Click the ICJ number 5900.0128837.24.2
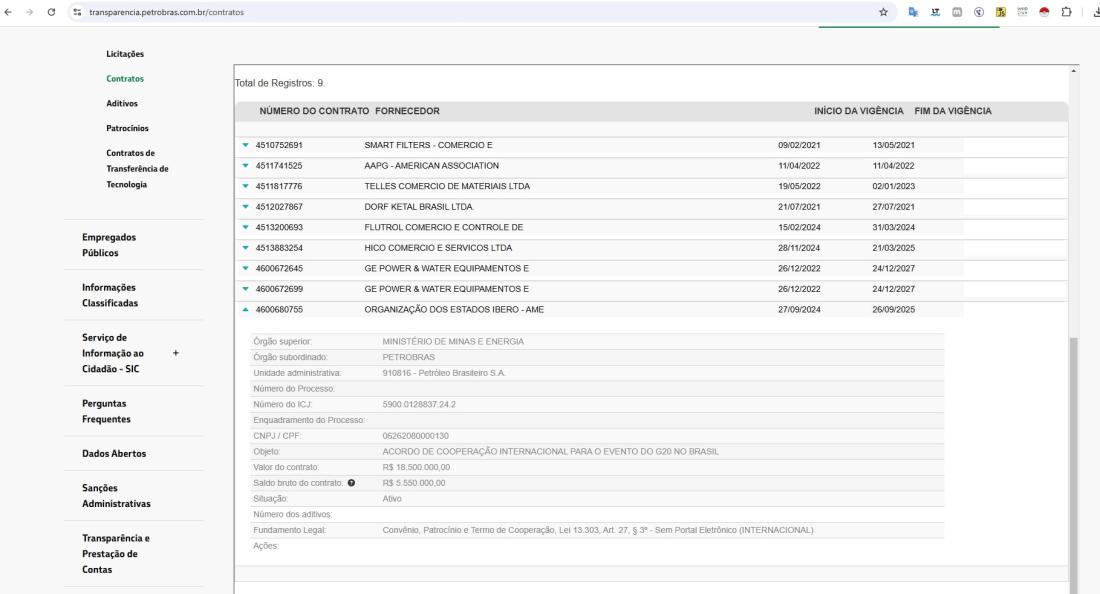 [x=419, y=405]
